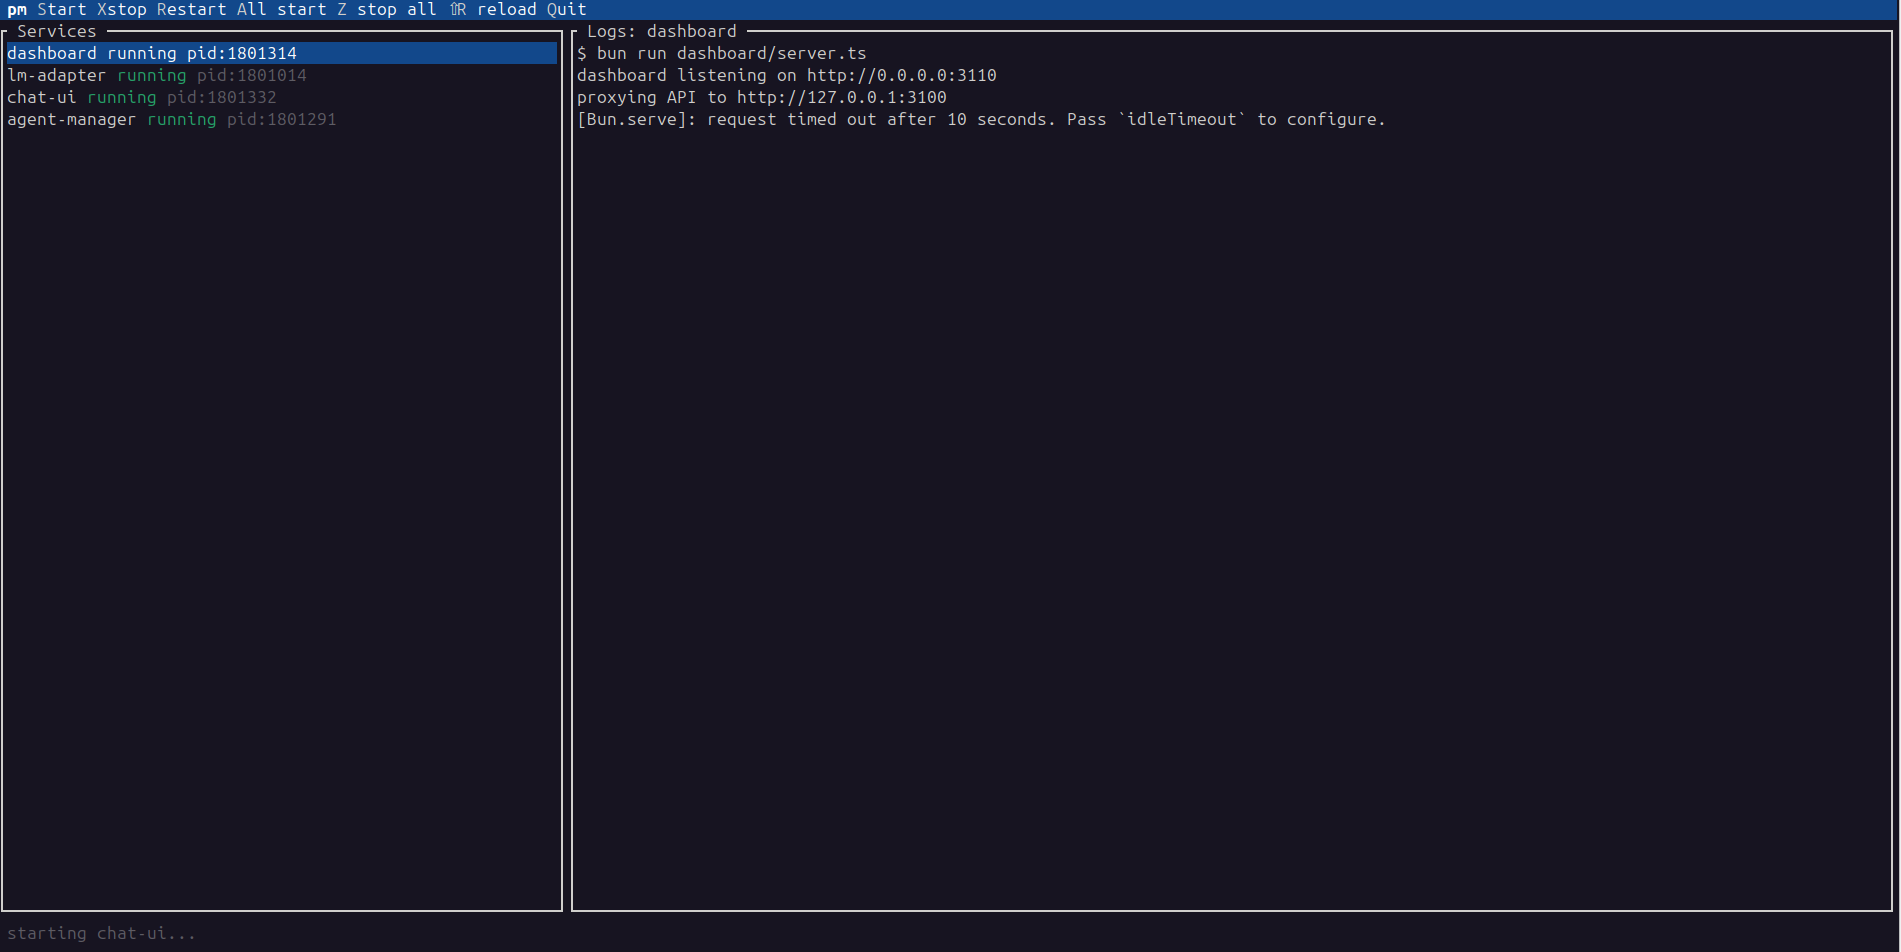Select the agent-manager service row
Viewport: 1901px width, 952px height.
pos(282,119)
